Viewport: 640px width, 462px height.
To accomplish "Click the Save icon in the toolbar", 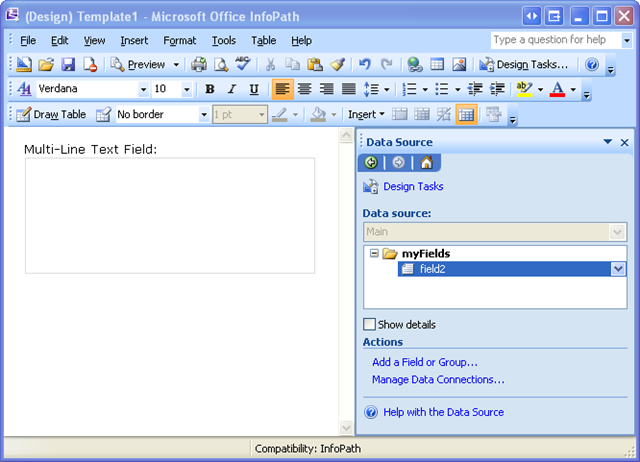I will pyautogui.click(x=68, y=65).
